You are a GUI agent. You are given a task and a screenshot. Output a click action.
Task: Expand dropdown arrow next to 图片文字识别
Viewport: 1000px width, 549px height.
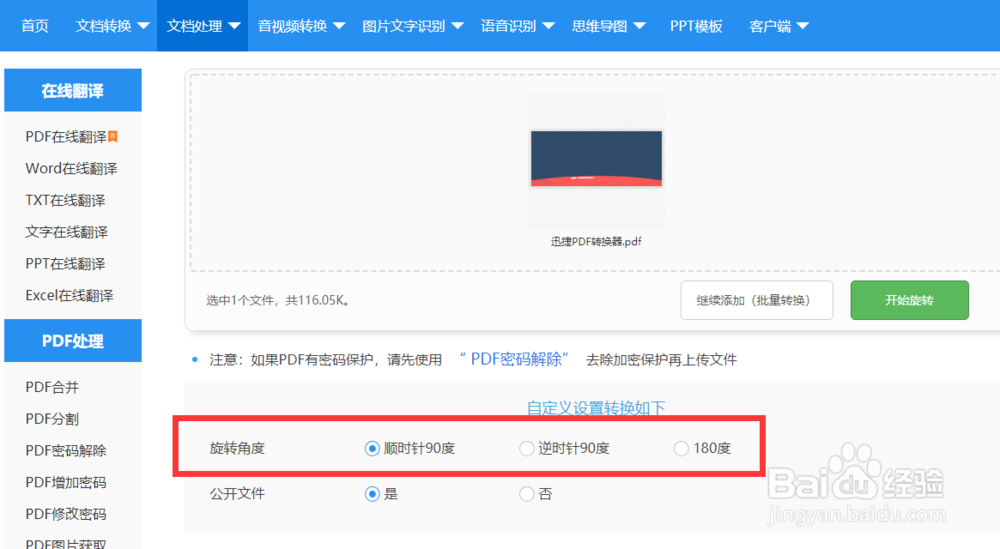457,26
